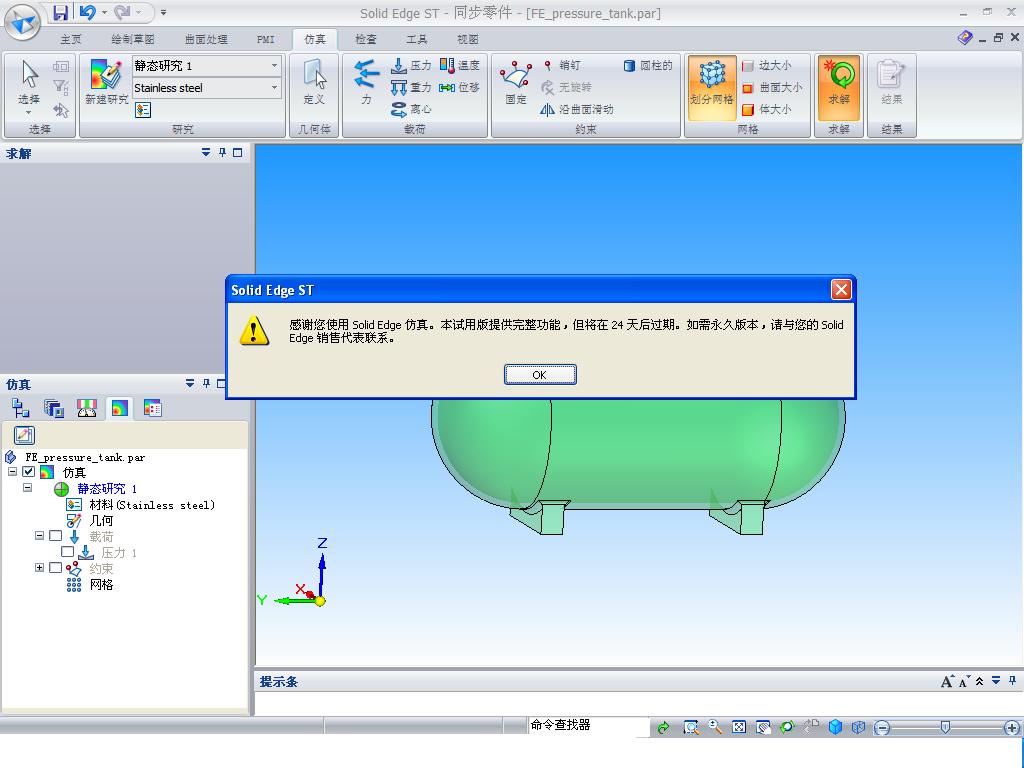Open the simulation results legend tab icon
The height and width of the screenshot is (768, 1024).
152,408
